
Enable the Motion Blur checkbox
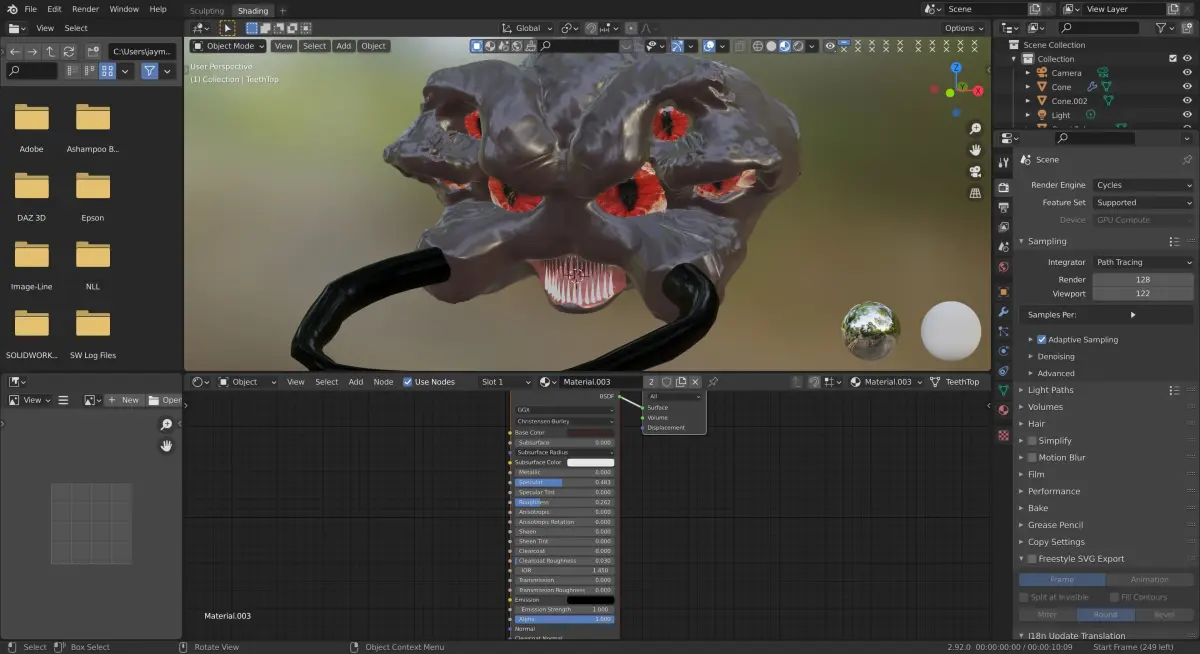coord(1031,458)
